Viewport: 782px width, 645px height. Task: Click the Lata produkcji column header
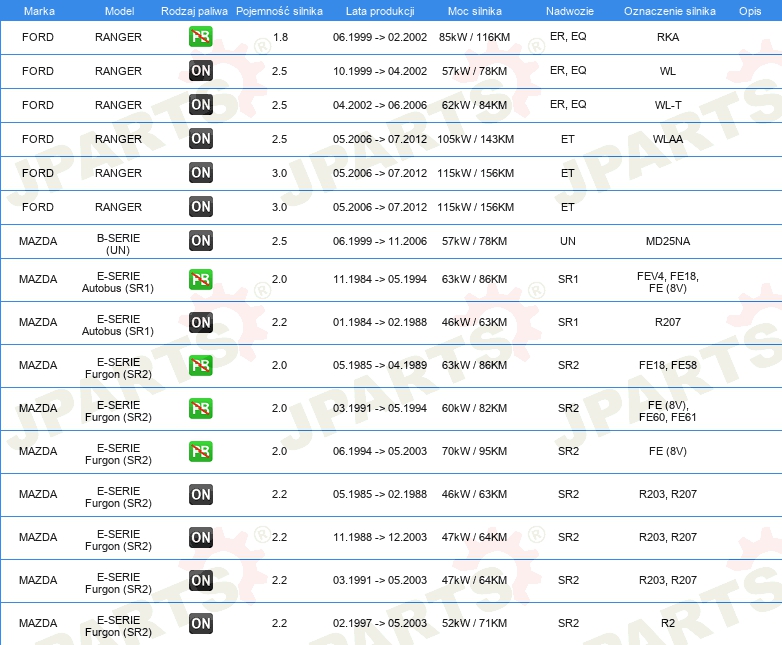tap(380, 11)
